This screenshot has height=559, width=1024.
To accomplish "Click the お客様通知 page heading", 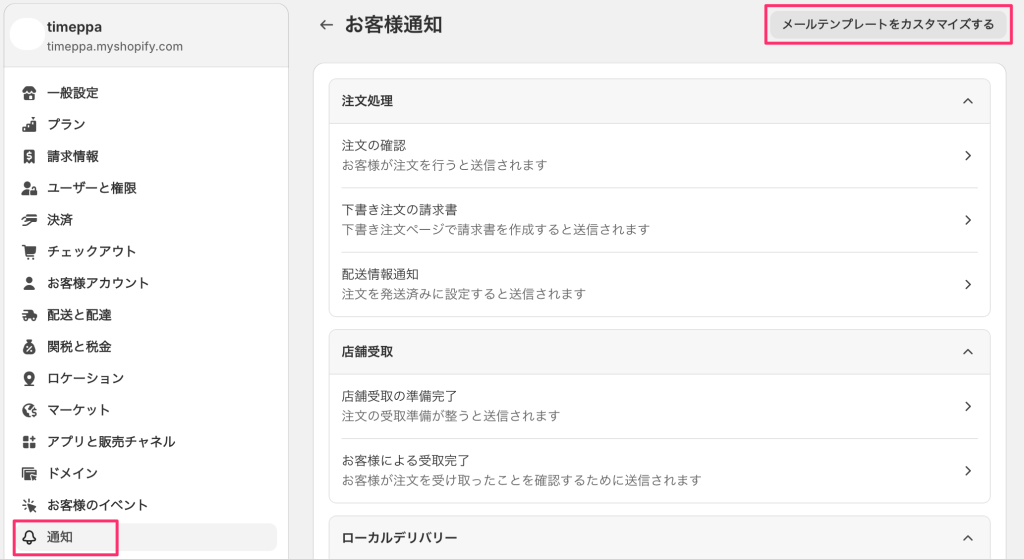I will tap(393, 25).
